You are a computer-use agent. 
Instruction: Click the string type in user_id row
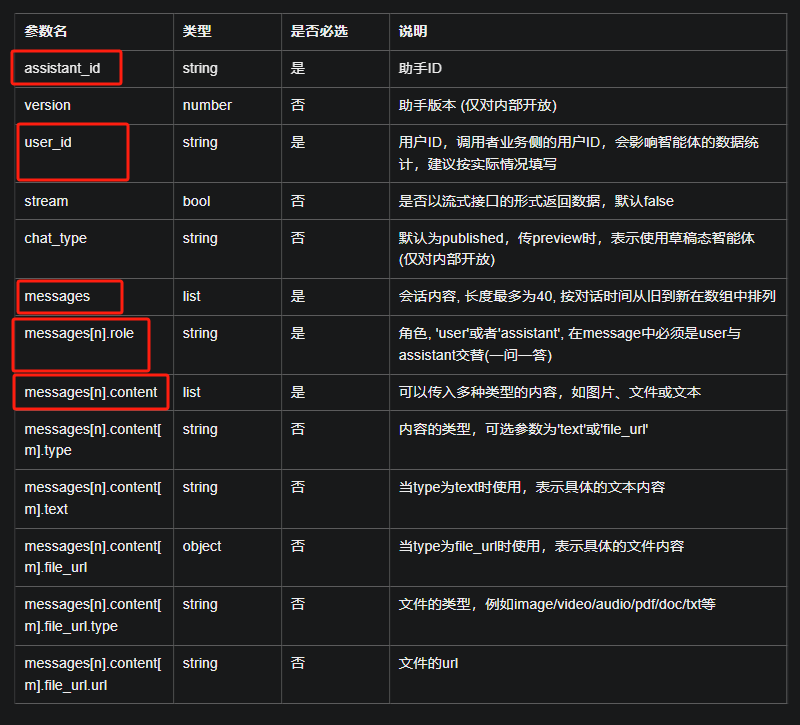click(200, 142)
